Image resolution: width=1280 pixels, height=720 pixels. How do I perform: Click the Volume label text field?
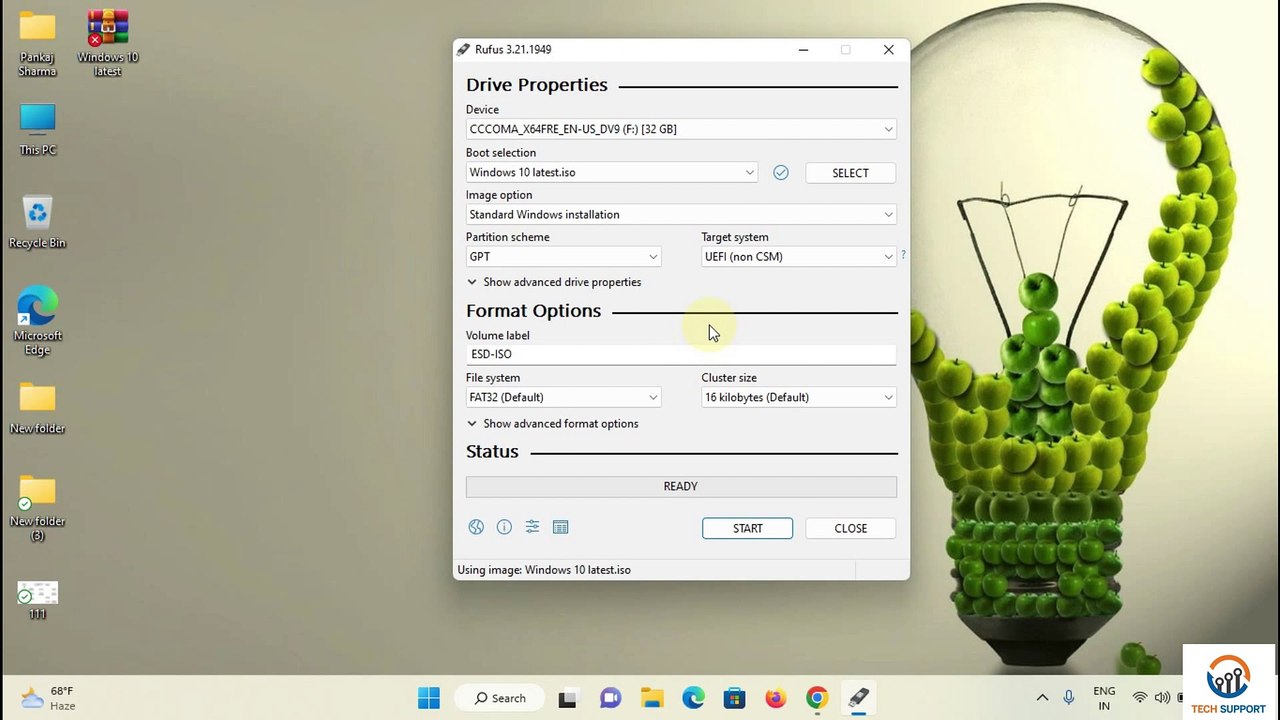pos(681,354)
